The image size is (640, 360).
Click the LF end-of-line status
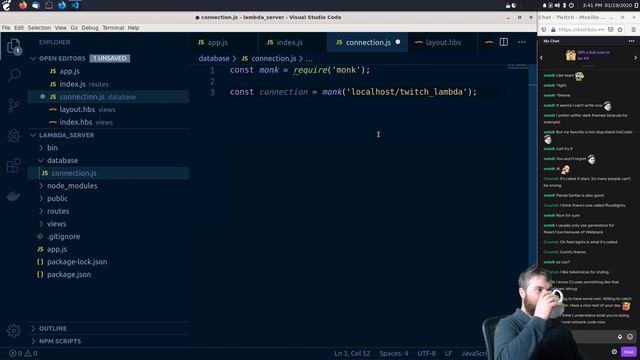tap(449, 353)
